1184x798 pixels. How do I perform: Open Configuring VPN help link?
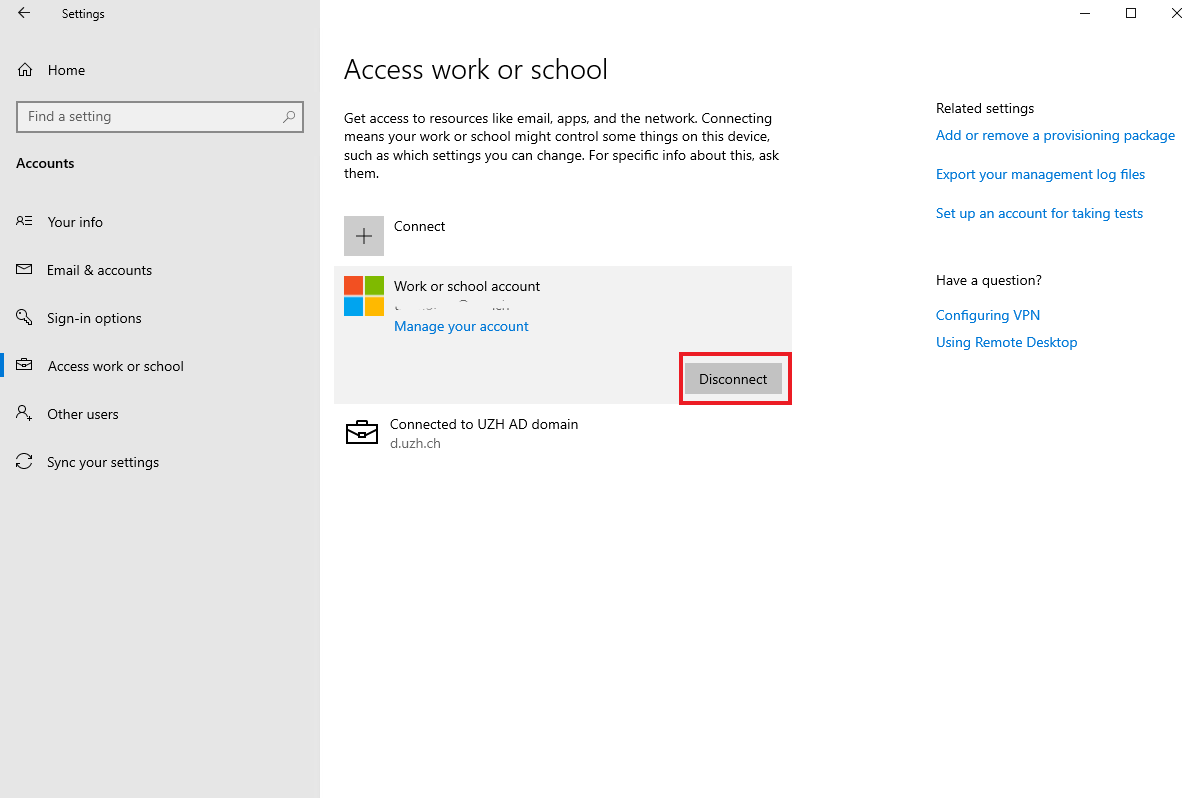coord(987,315)
